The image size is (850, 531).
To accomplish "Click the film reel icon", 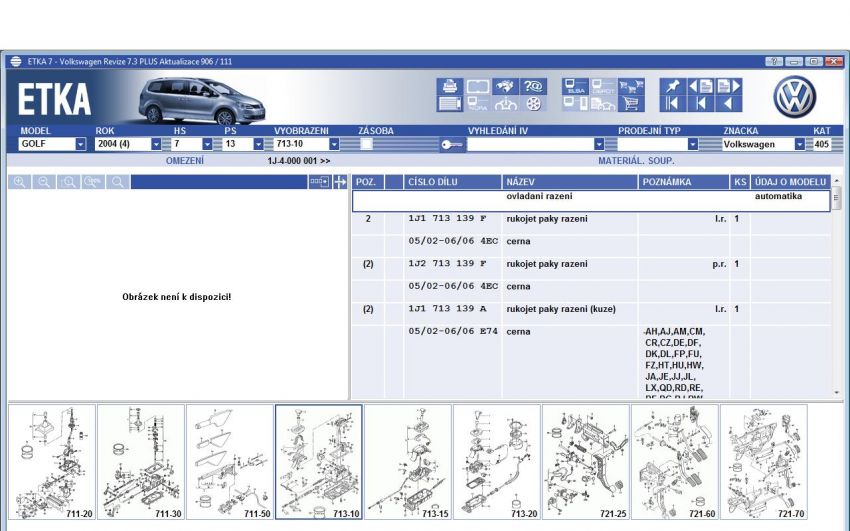I will 533,103.
